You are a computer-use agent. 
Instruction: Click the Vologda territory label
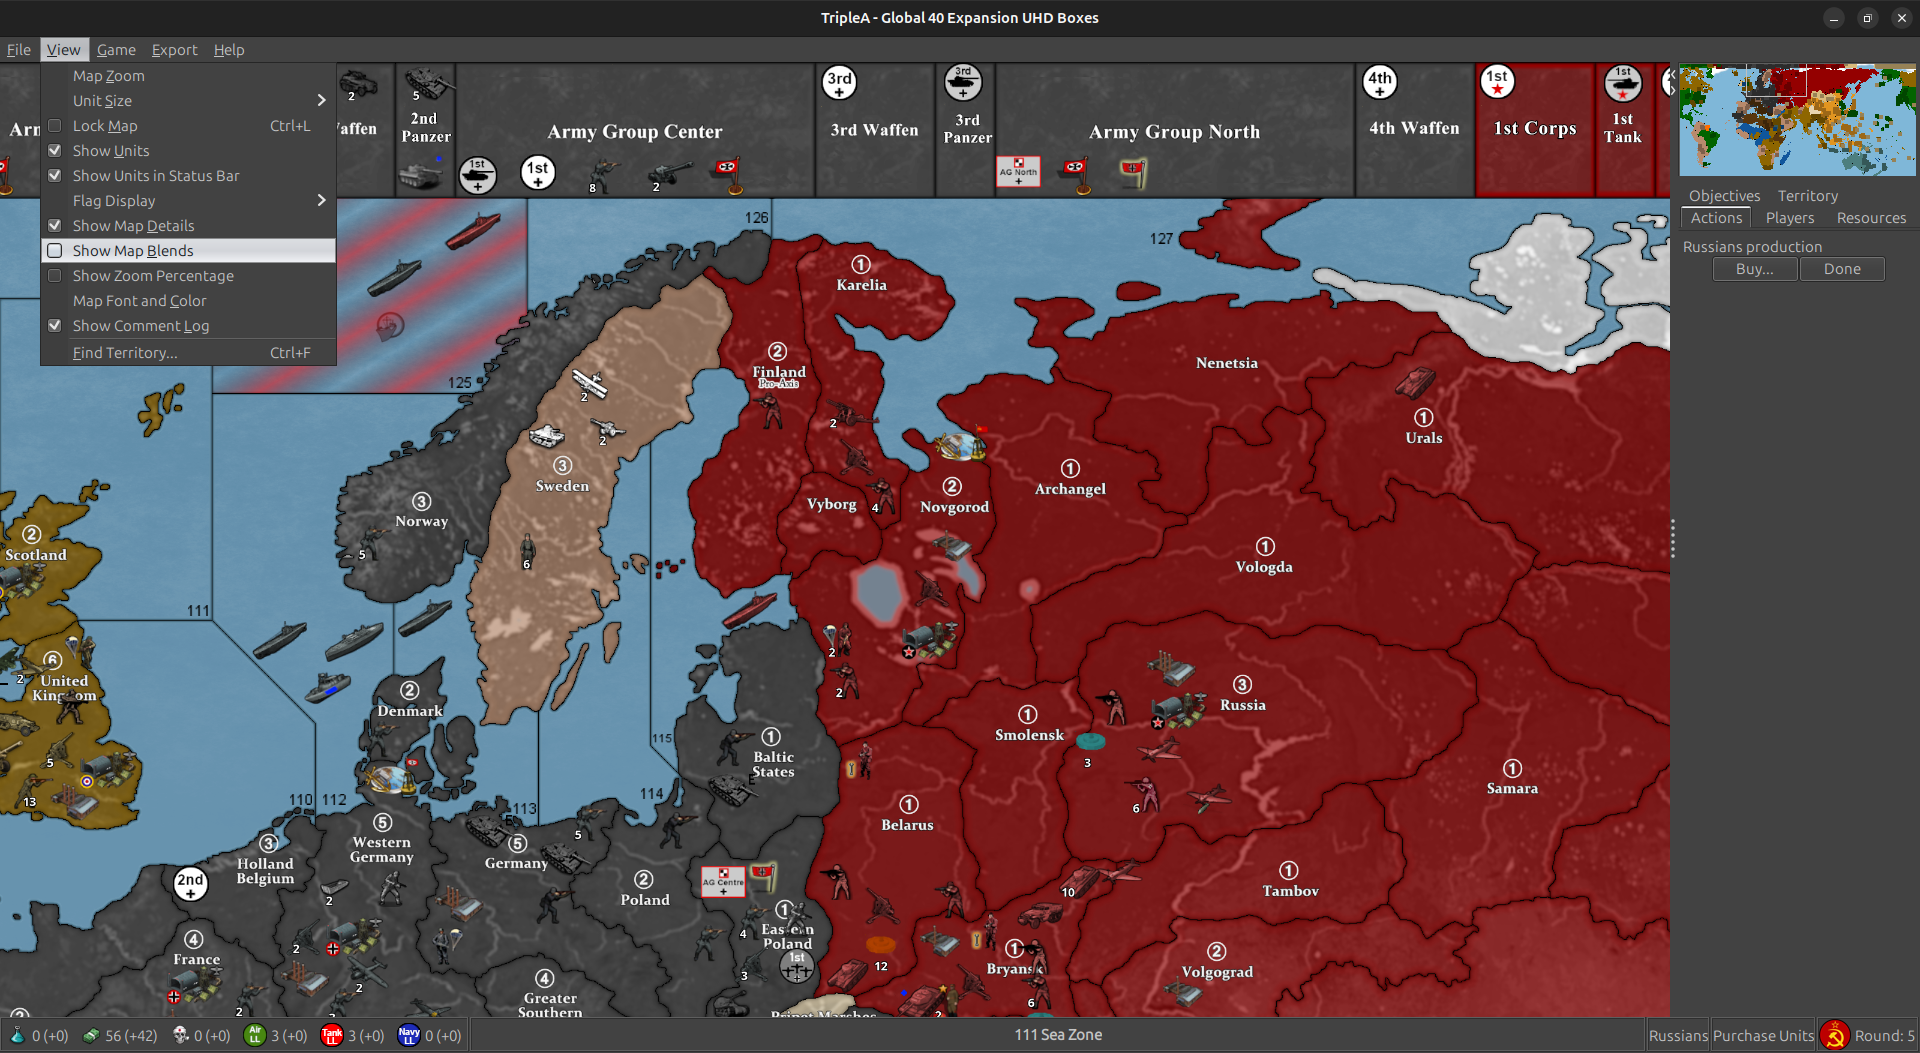click(1264, 567)
